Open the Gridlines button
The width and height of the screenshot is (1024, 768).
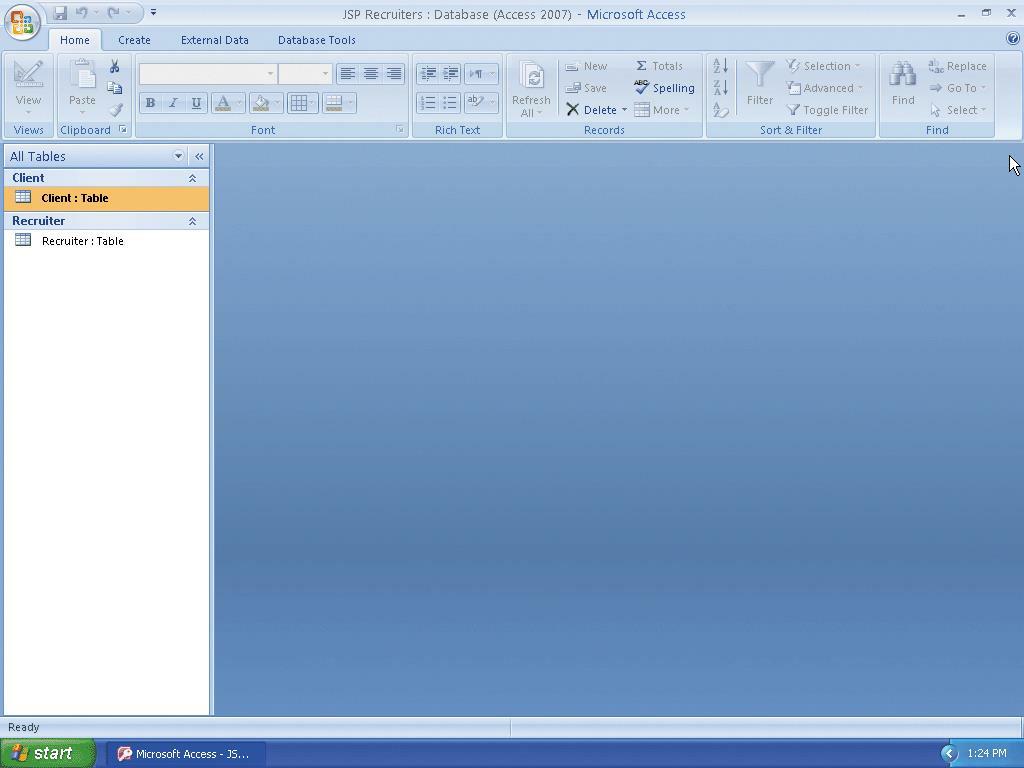[x=303, y=103]
